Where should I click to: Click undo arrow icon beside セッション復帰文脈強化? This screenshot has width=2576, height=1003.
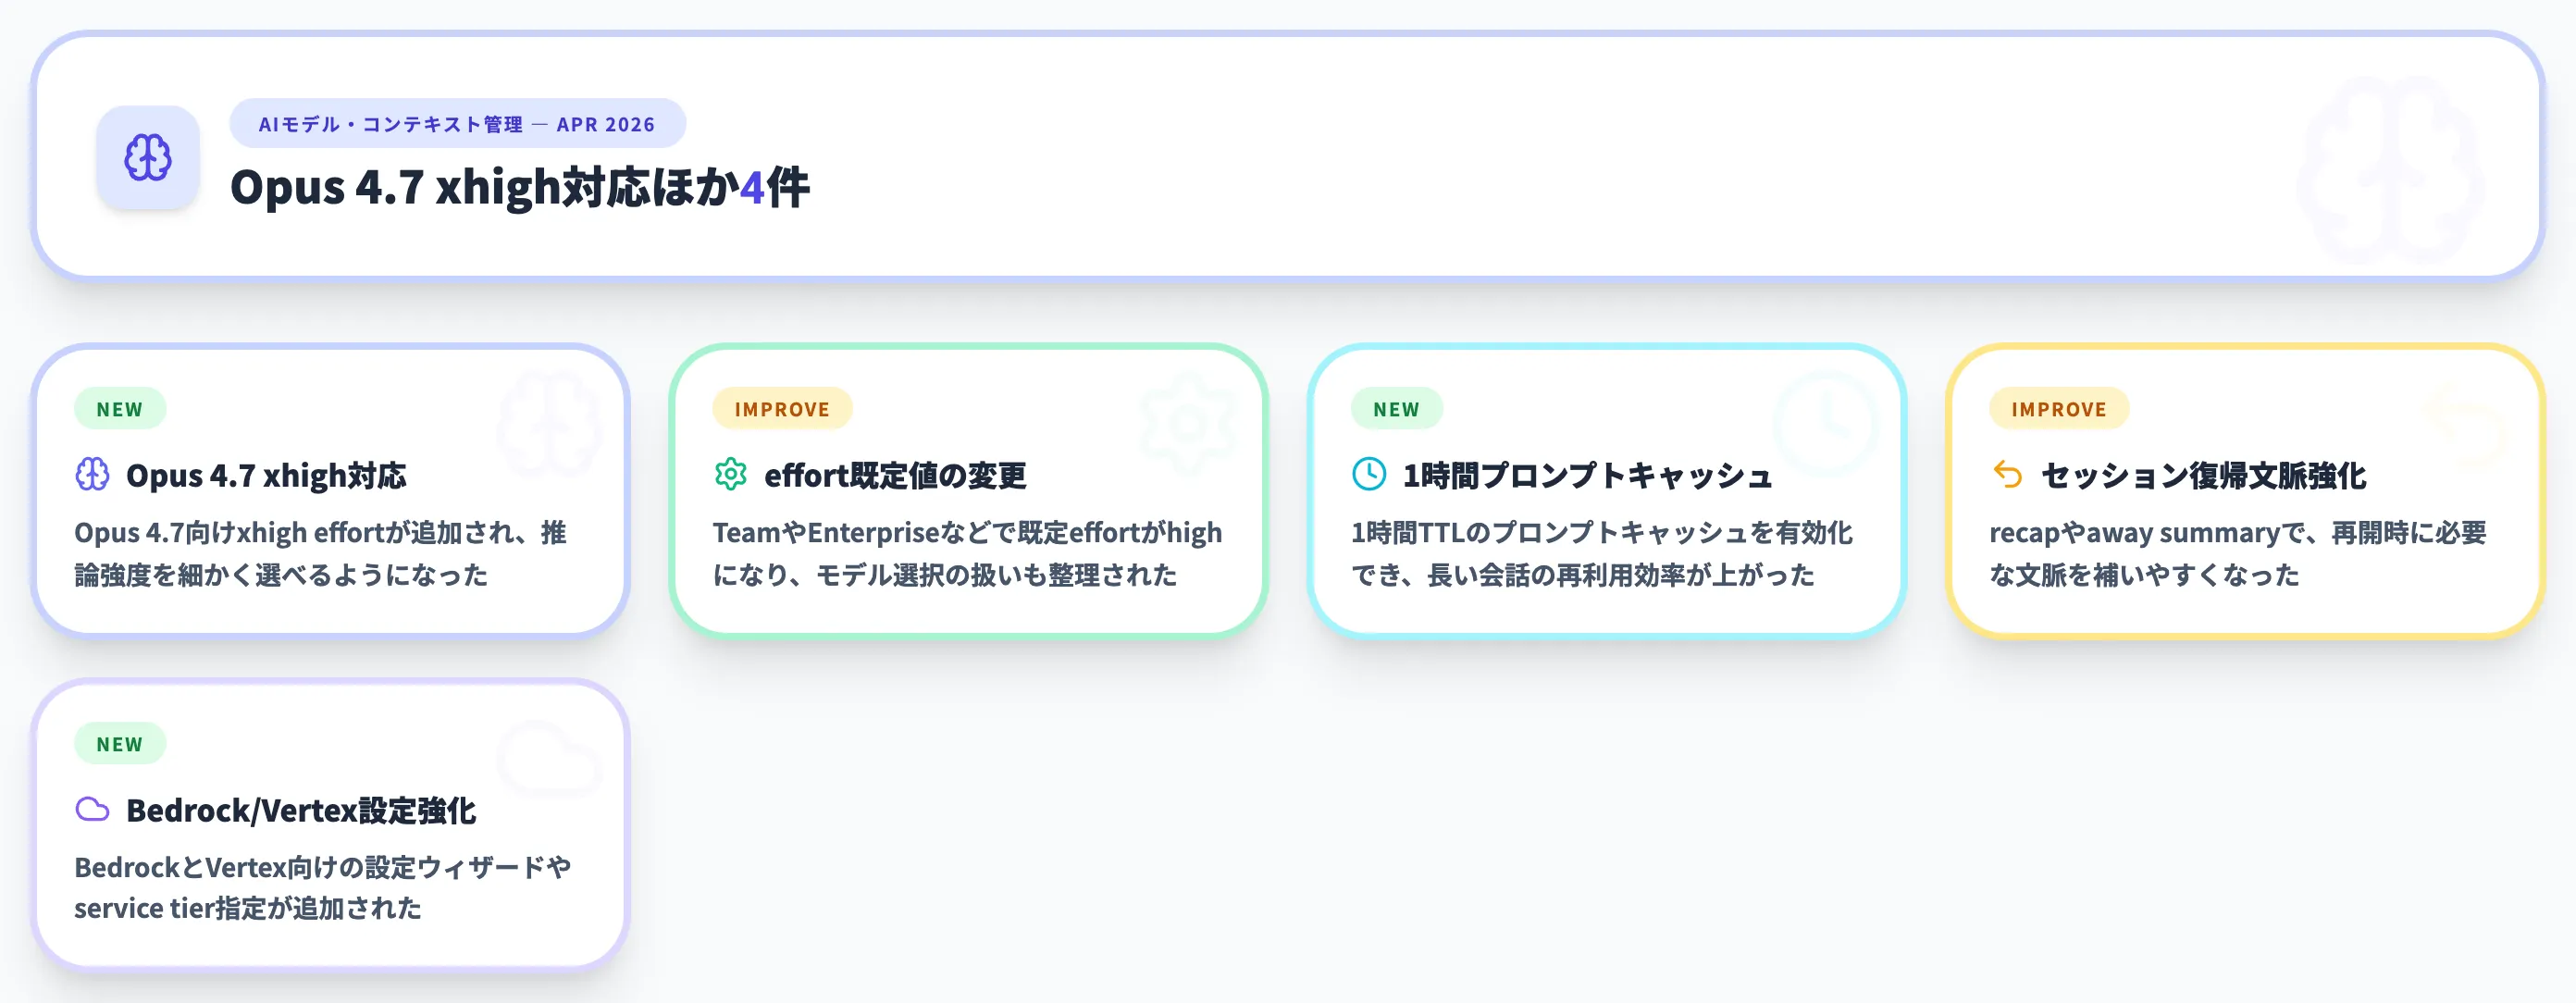click(2007, 474)
